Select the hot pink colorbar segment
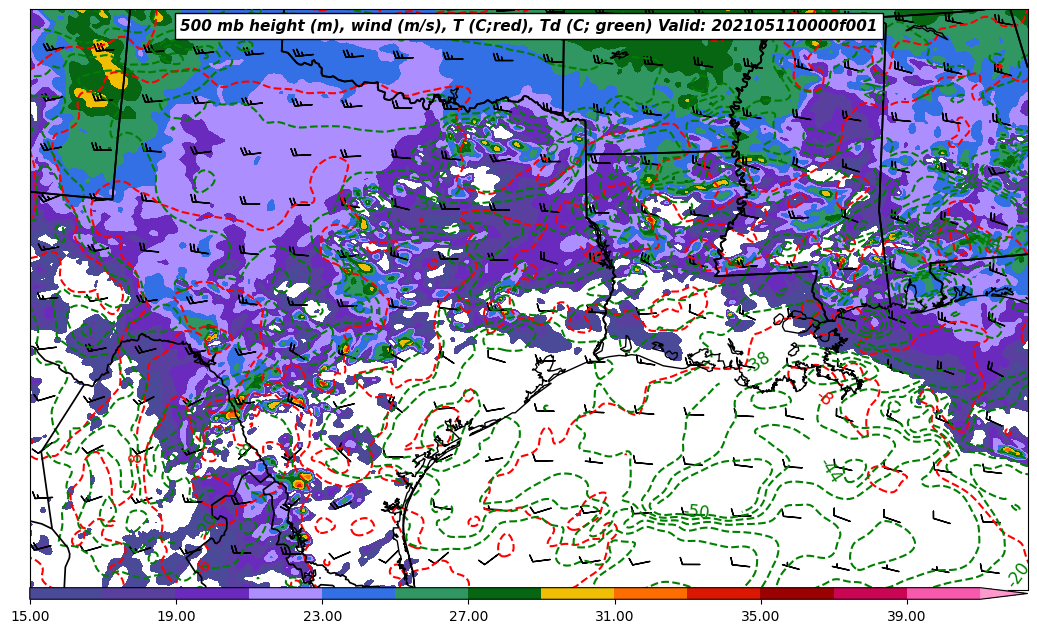The height and width of the screenshot is (633, 1037). point(943,593)
